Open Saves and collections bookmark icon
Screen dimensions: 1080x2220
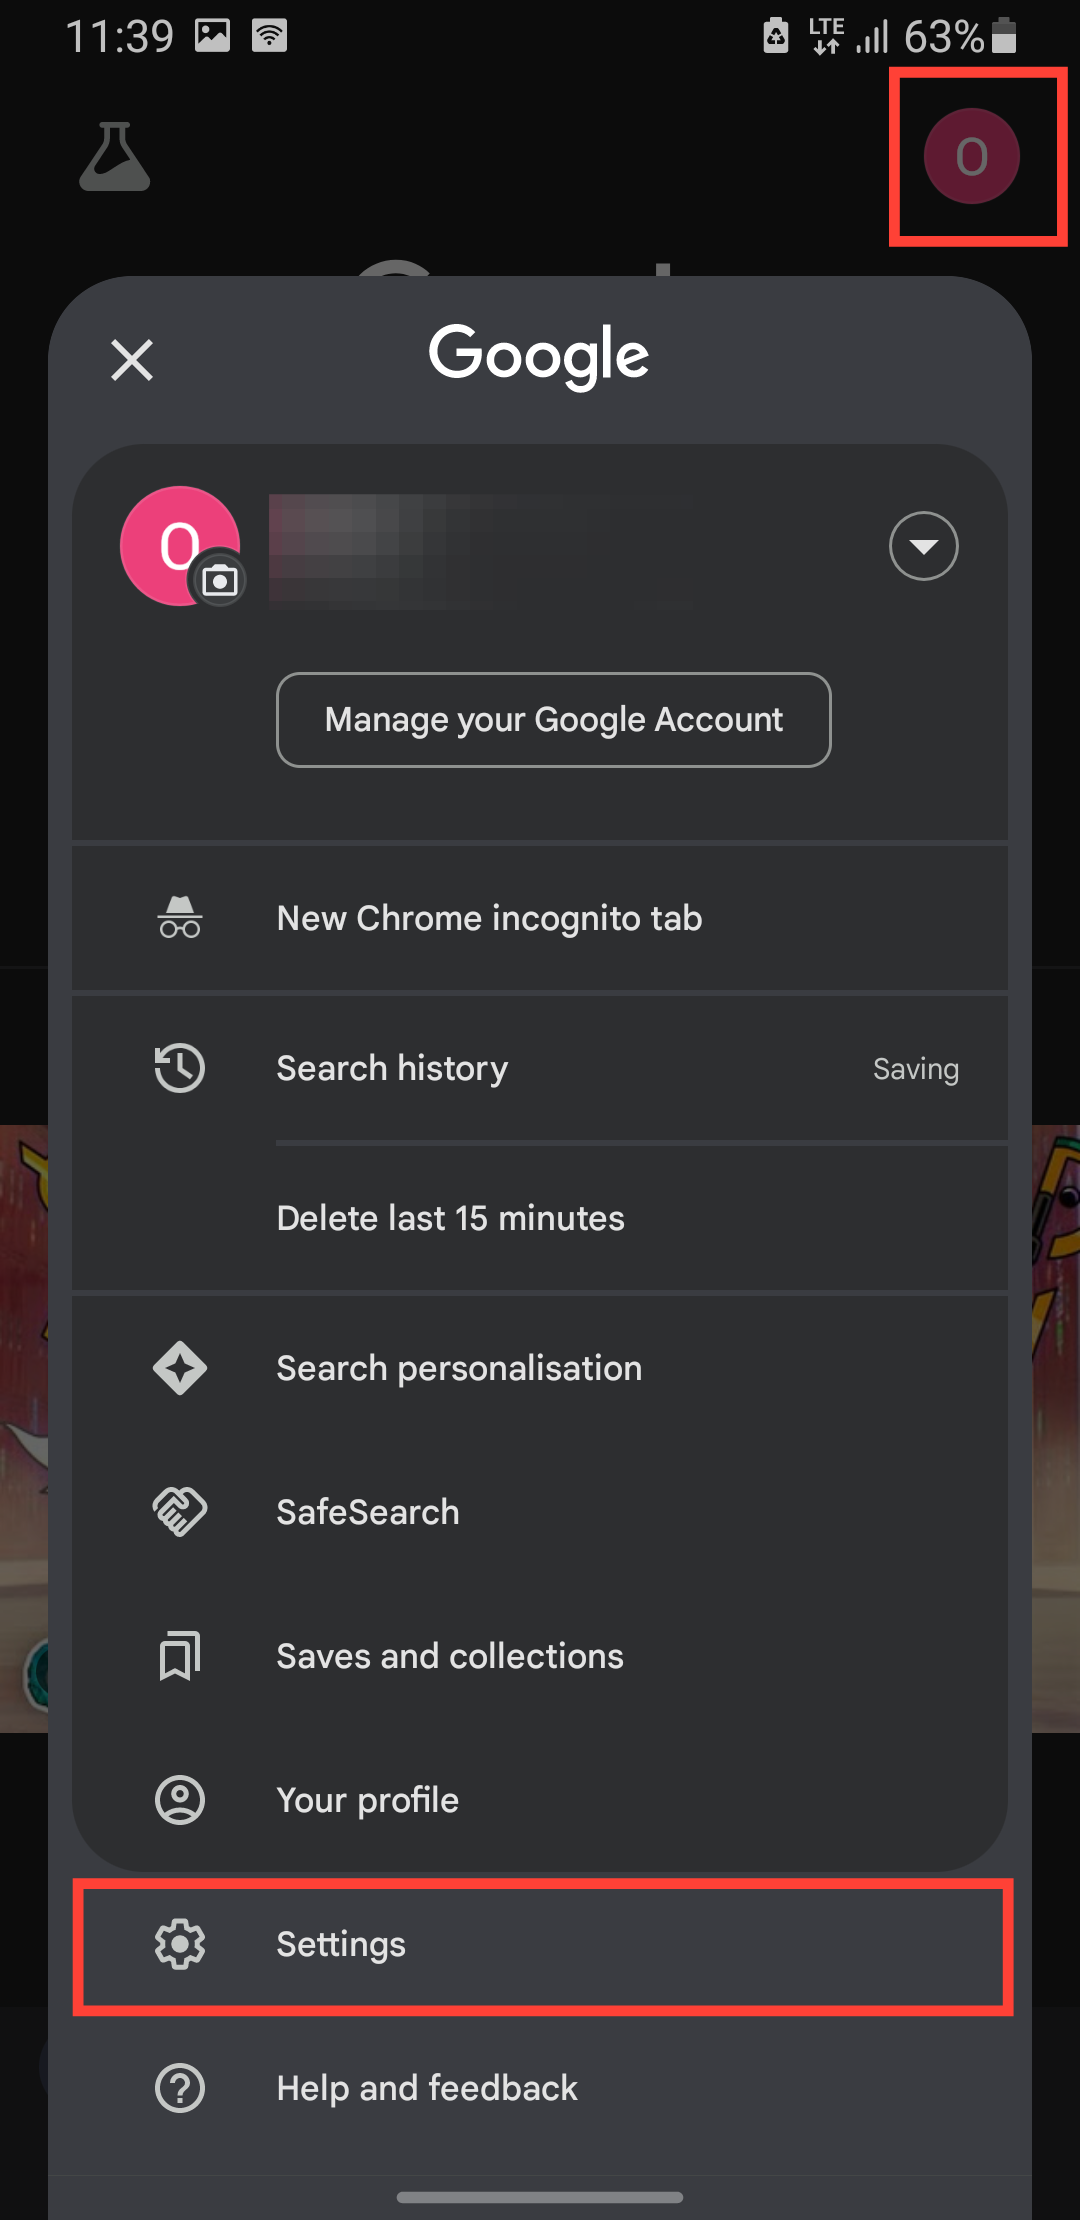(x=180, y=1656)
